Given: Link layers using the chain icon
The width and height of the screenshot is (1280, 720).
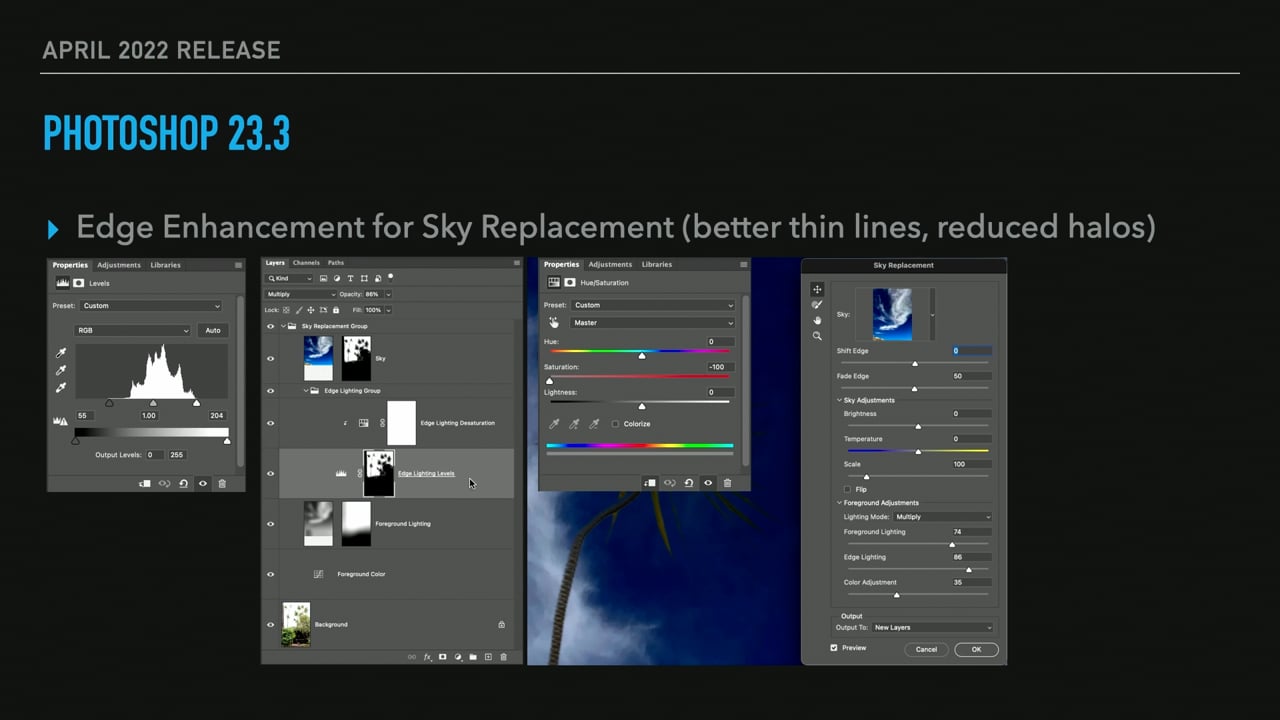Looking at the screenshot, I should (412, 657).
